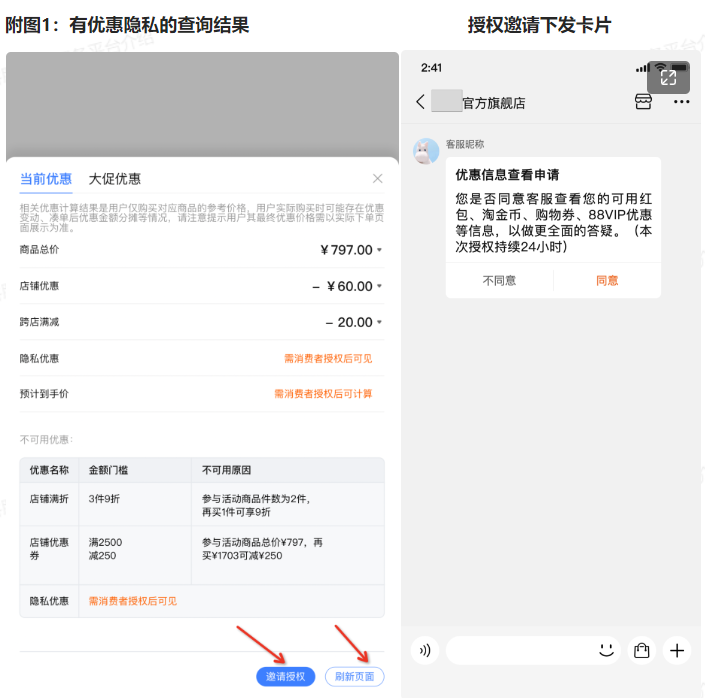Click the 优惠信息查看申请 card title
This screenshot has height=698, width=705.
point(507,174)
